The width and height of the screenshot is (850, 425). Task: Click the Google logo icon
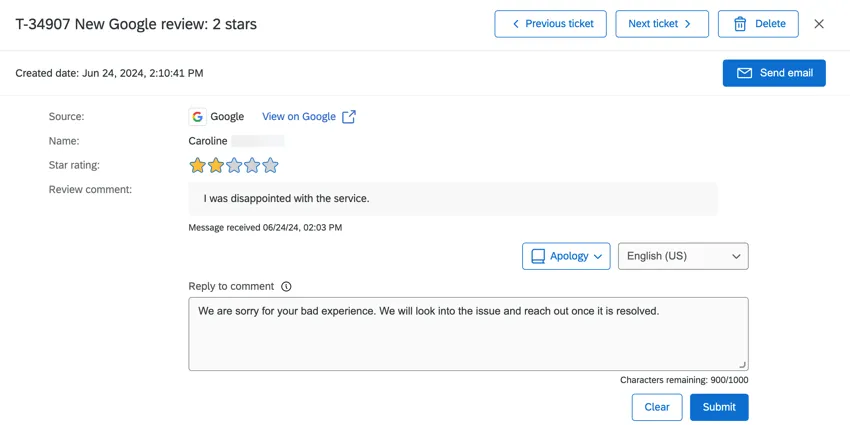pos(198,117)
